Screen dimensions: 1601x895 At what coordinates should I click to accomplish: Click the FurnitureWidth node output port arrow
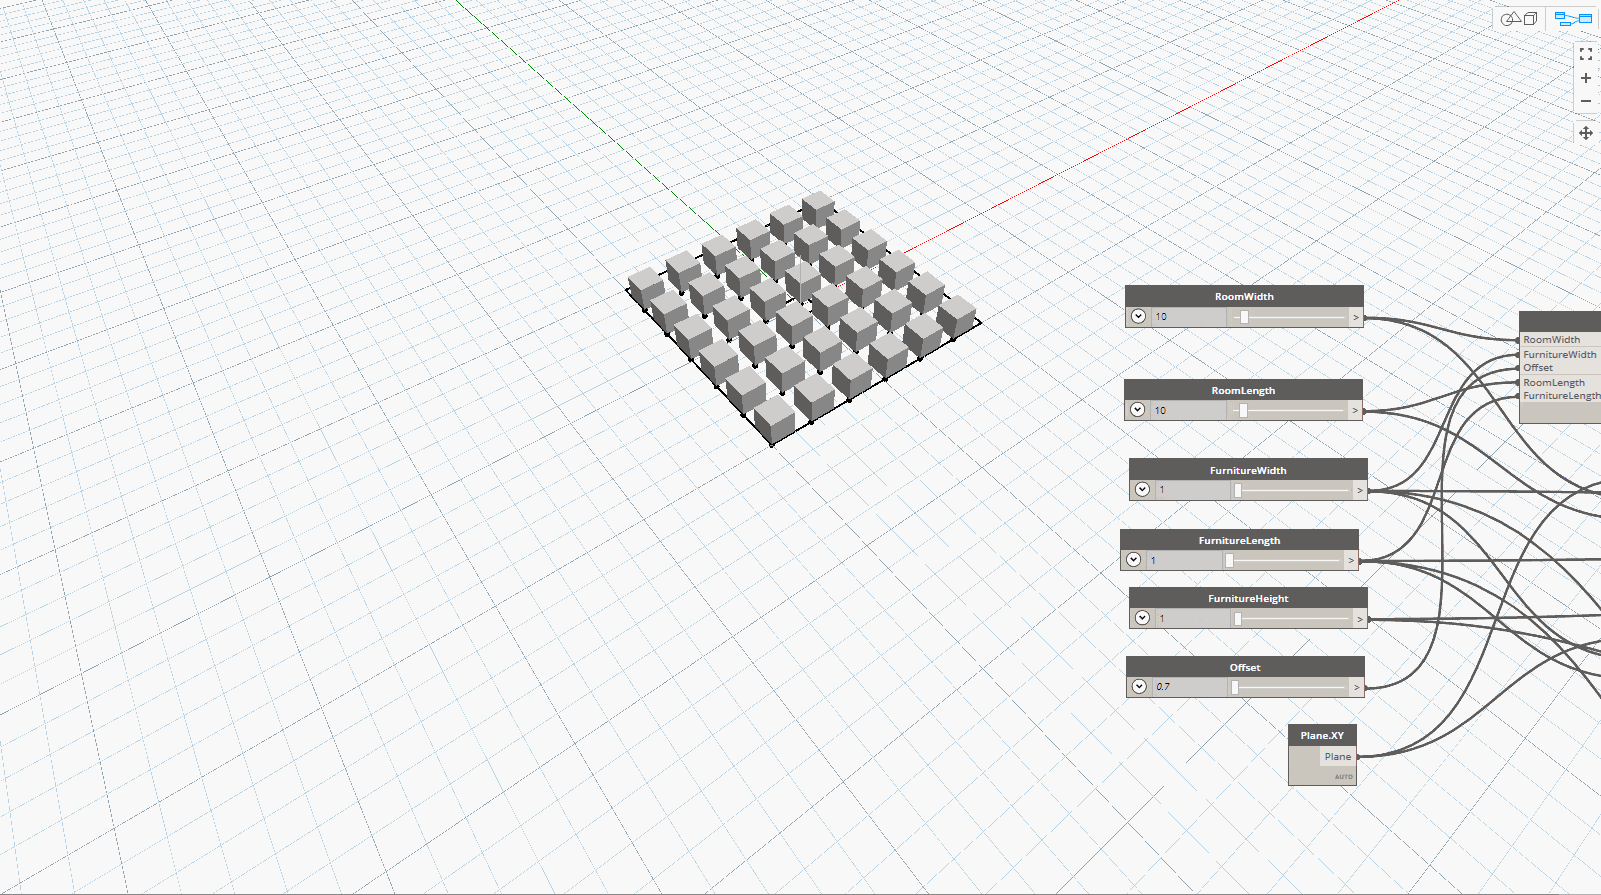[x=1360, y=490]
